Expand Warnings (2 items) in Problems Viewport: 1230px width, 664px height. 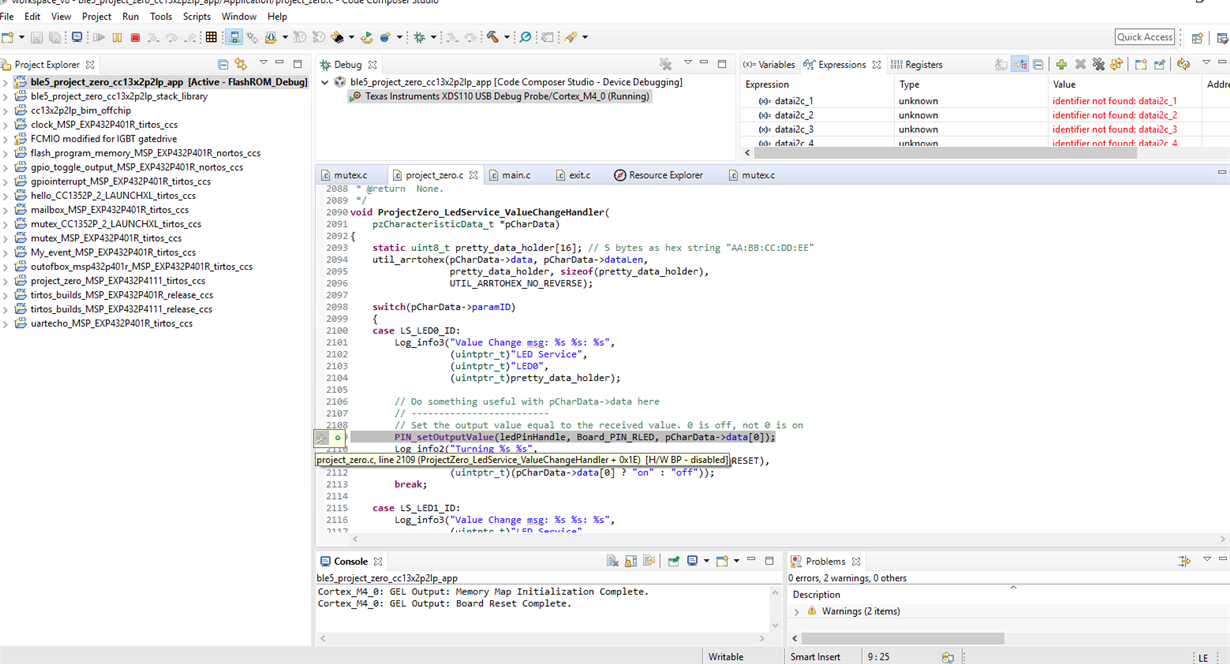(x=797, y=611)
